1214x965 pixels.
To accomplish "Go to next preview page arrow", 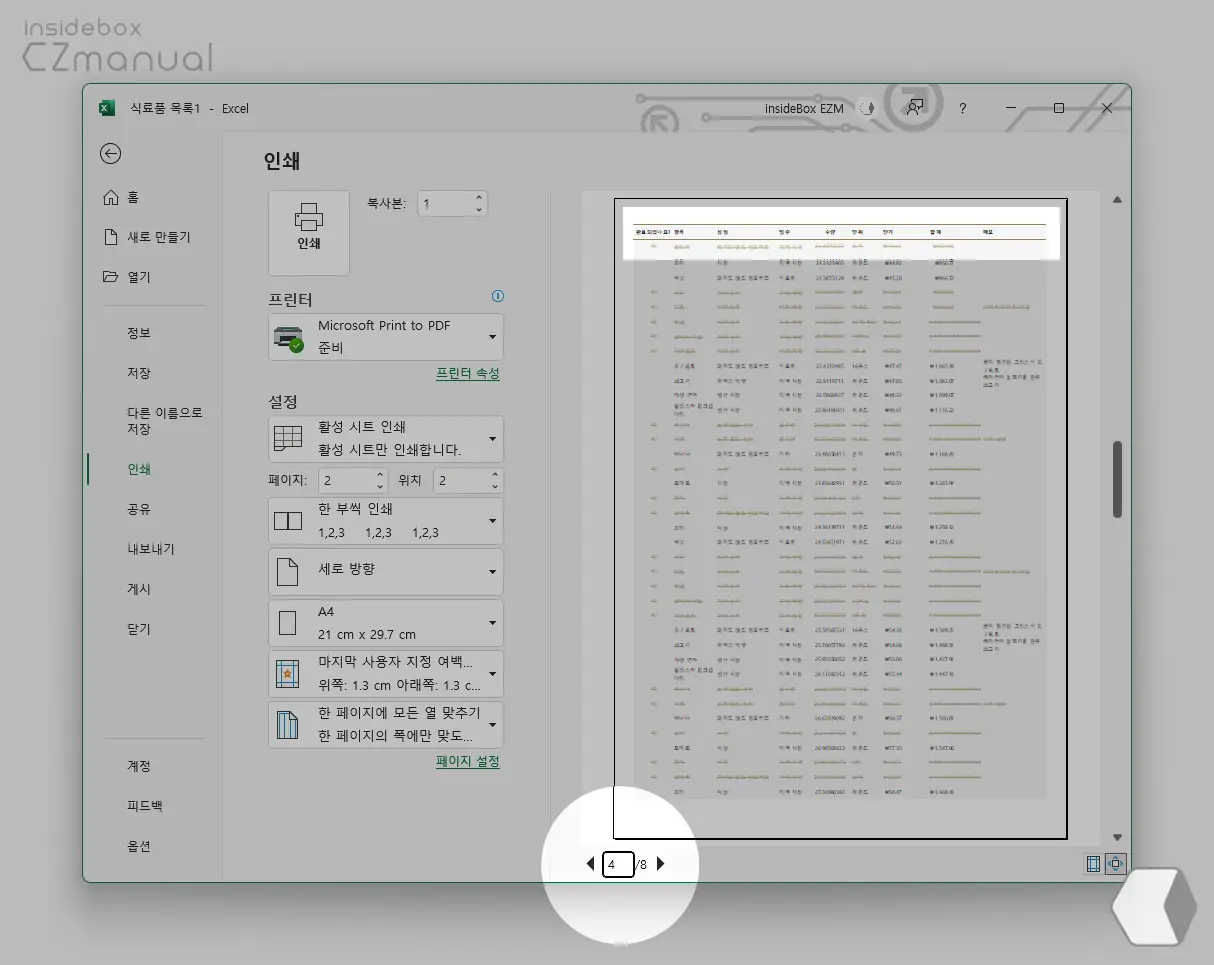I will tap(660, 864).
